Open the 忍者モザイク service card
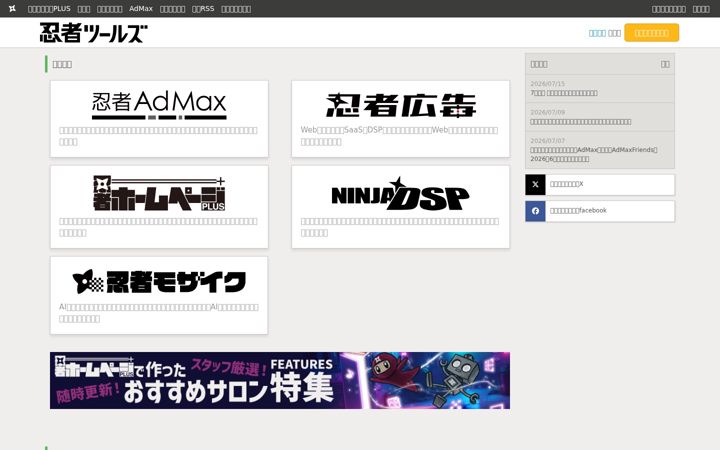The width and height of the screenshot is (720, 450). tap(159, 295)
